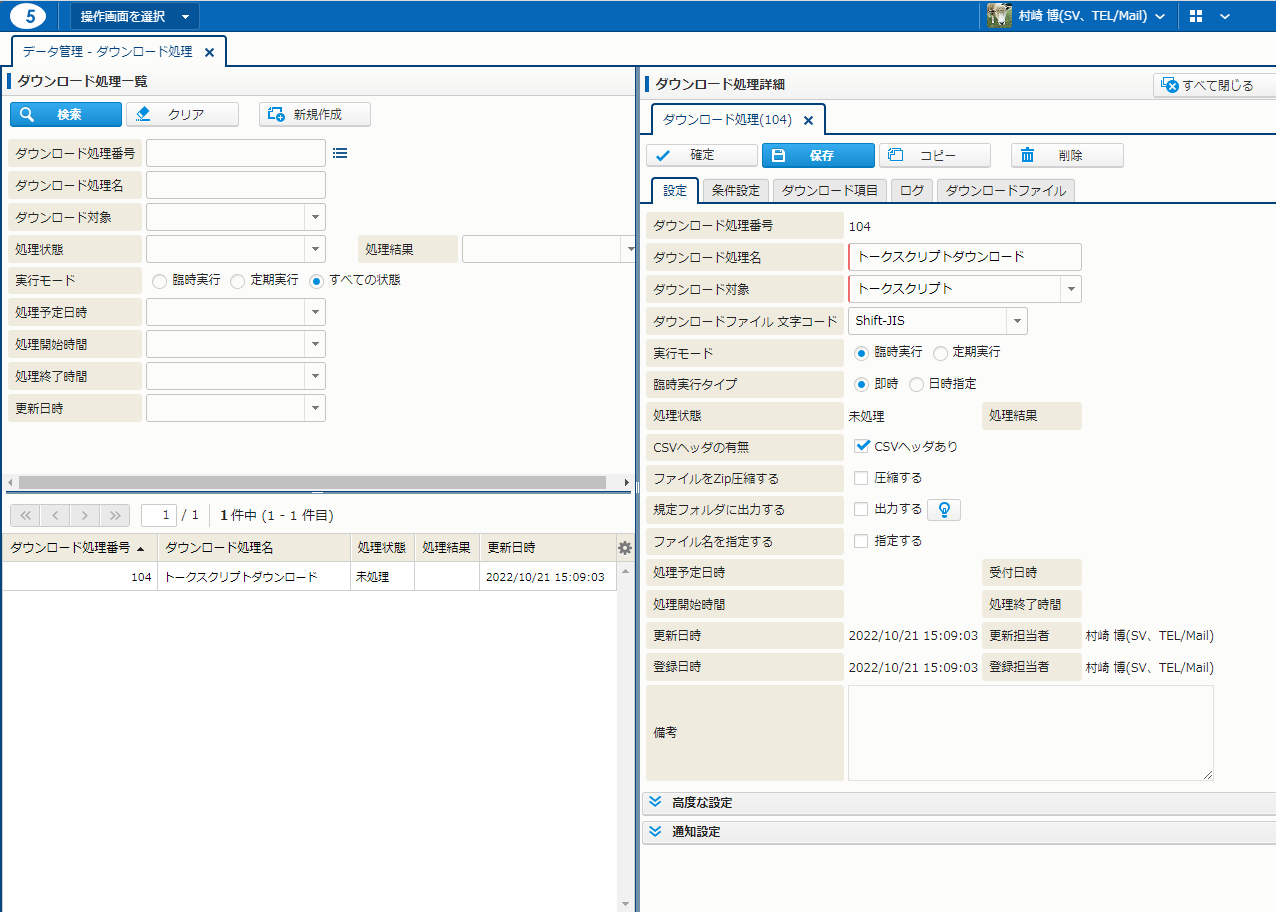This screenshot has height=912, width=1276.
Task: Enable the 圧縮する checkbox
Action: [x=861, y=478]
